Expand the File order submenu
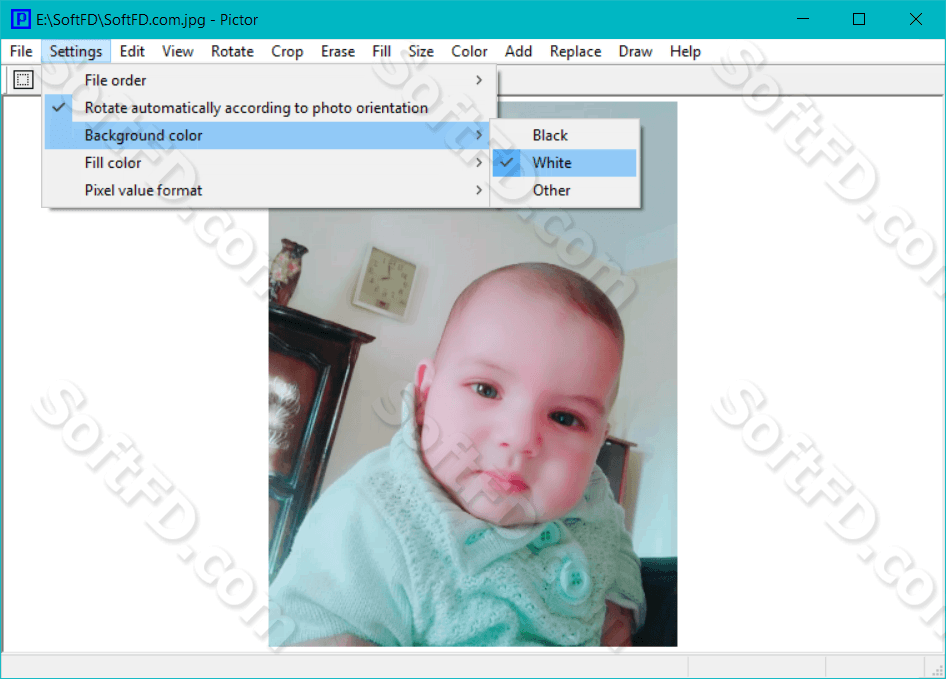Viewport: 946px width, 679px height. pyautogui.click(x=269, y=80)
